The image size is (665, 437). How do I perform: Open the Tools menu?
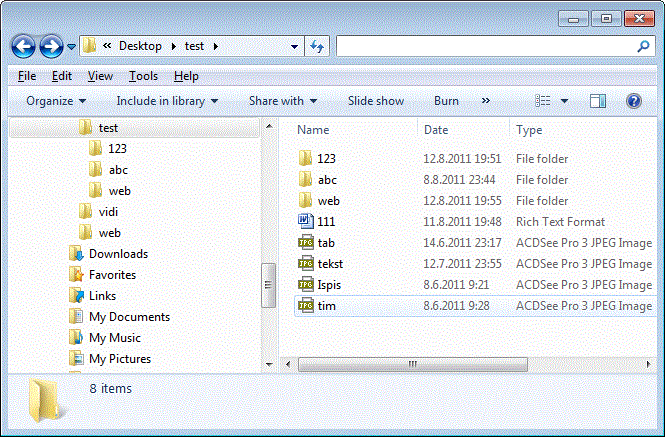point(143,76)
